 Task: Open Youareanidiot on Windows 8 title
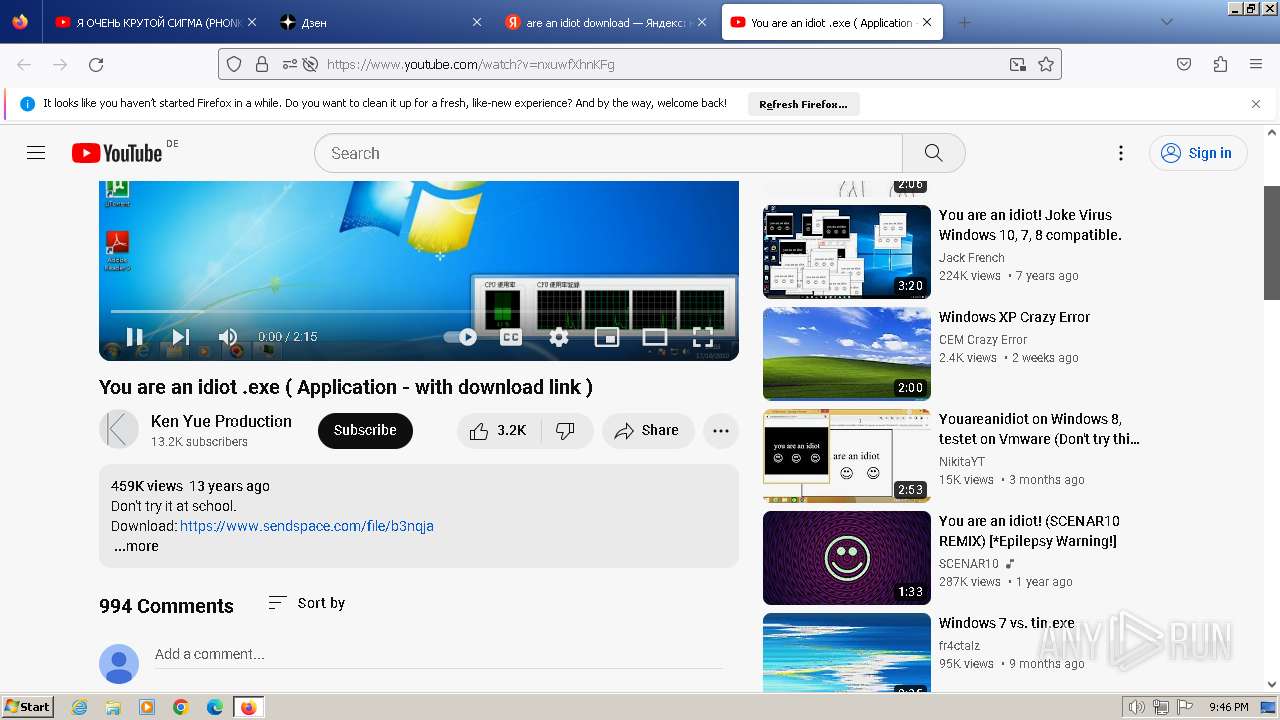click(1039, 429)
